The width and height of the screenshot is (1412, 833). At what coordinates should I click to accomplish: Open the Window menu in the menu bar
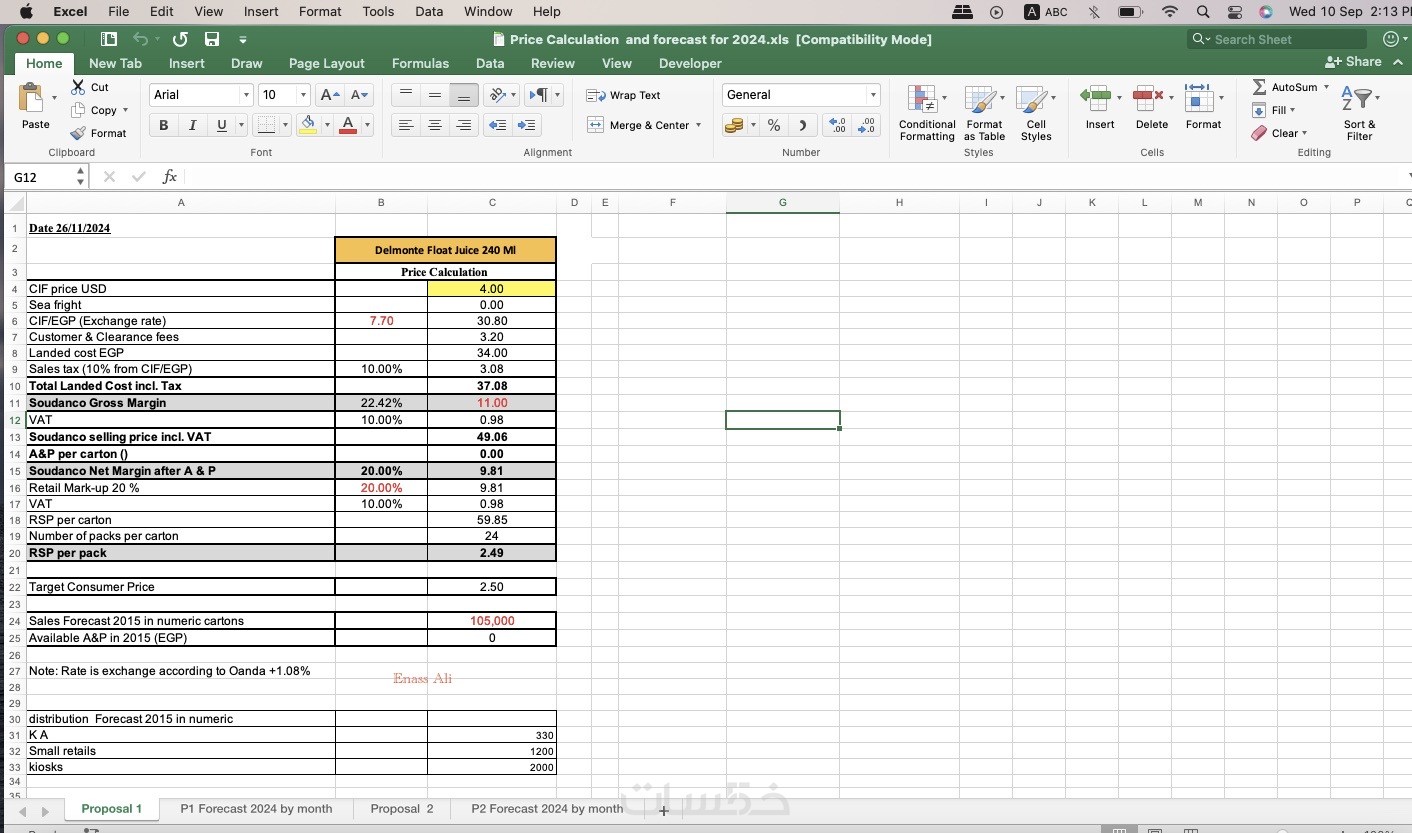pyautogui.click(x=488, y=11)
